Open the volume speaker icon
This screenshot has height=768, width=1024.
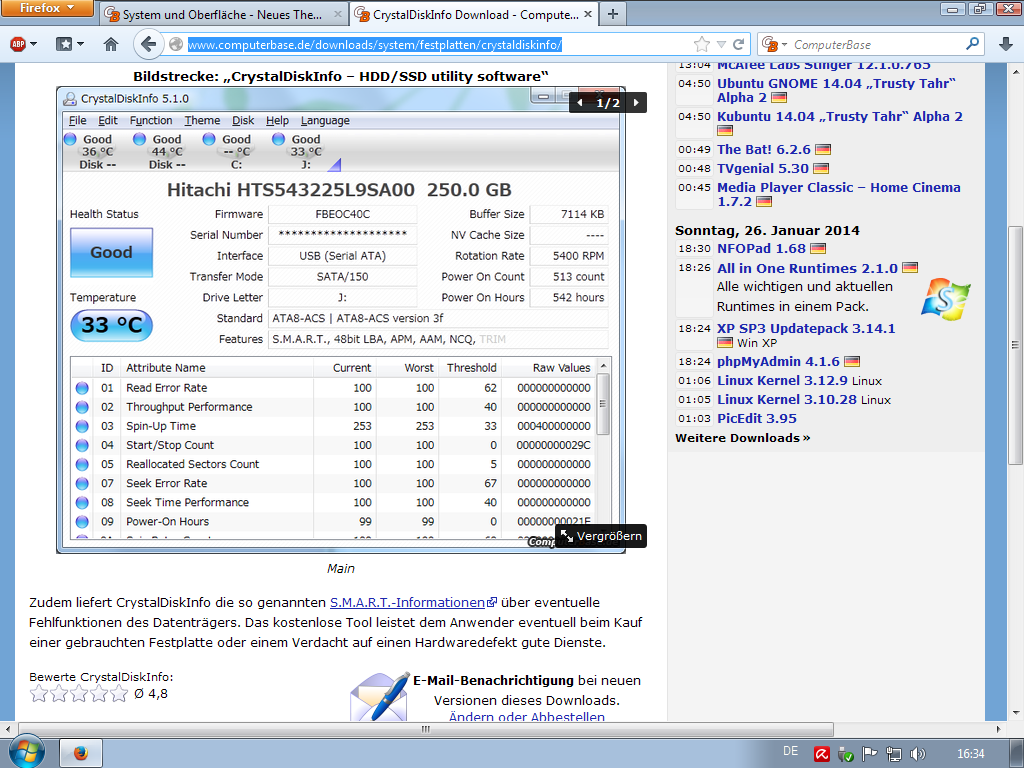point(918,754)
